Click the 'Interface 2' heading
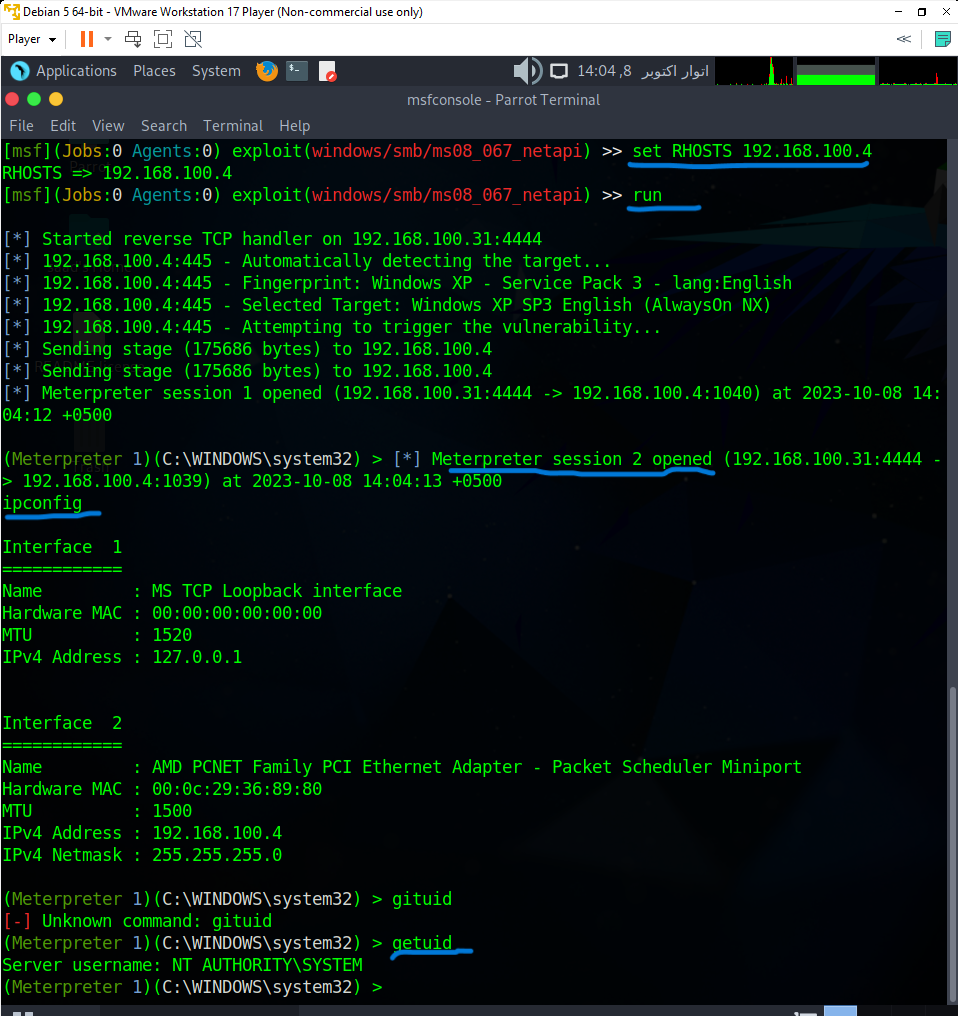This screenshot has width=958, height=1016. tap(62, 724)
